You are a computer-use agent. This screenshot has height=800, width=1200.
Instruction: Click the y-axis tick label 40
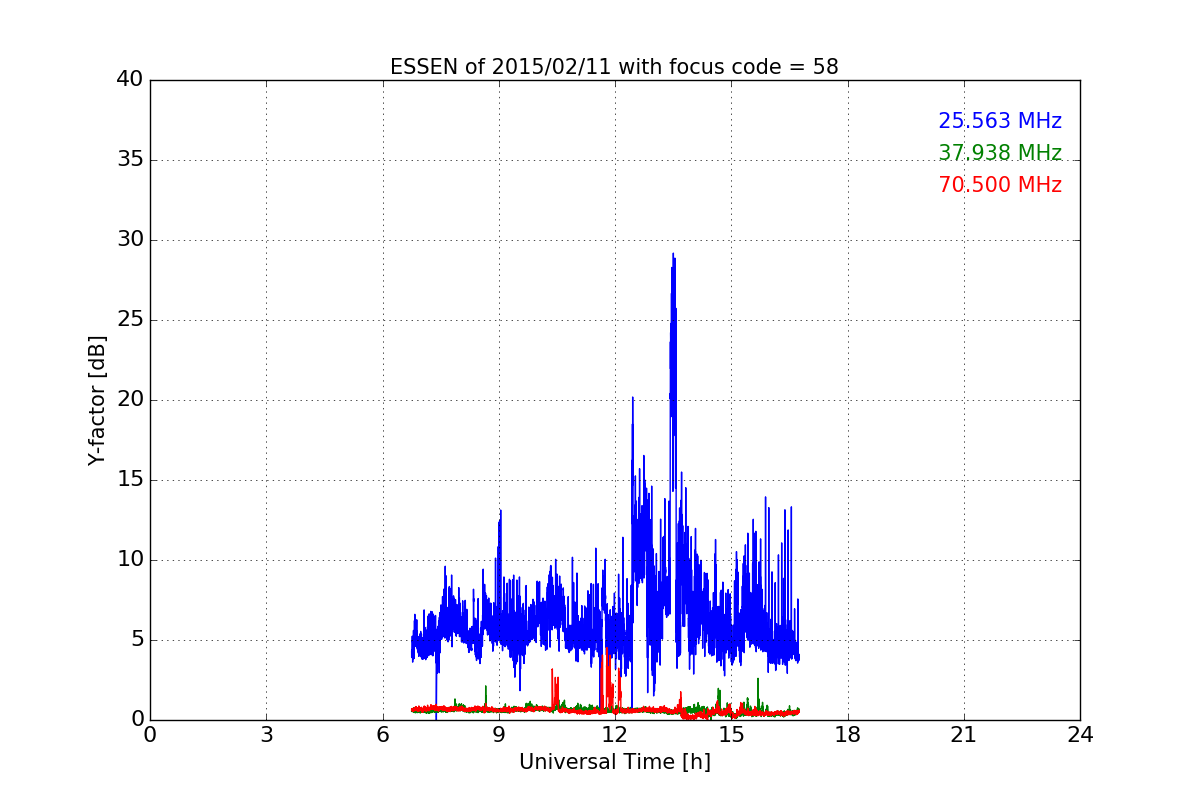[x=130, y=80]
